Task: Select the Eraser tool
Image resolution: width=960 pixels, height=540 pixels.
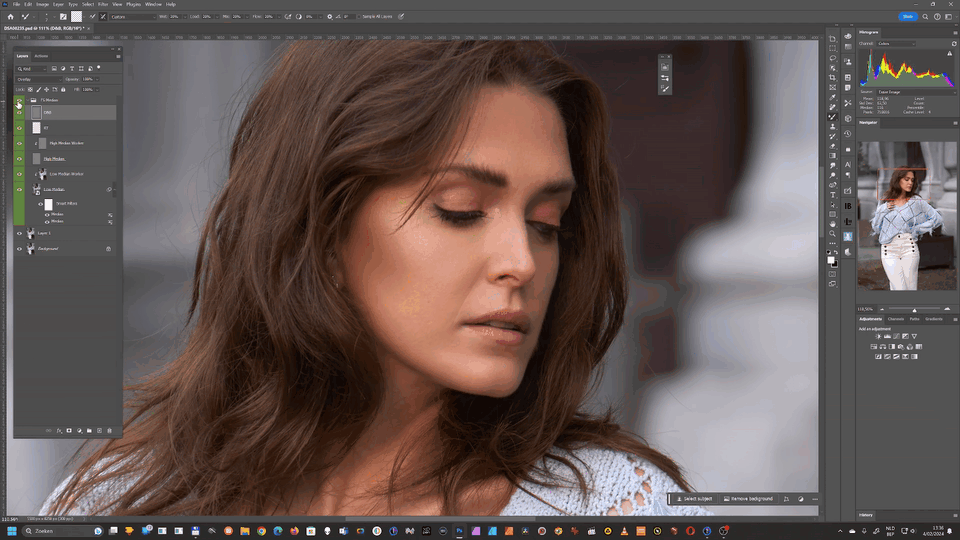Action: coord(833,146)
